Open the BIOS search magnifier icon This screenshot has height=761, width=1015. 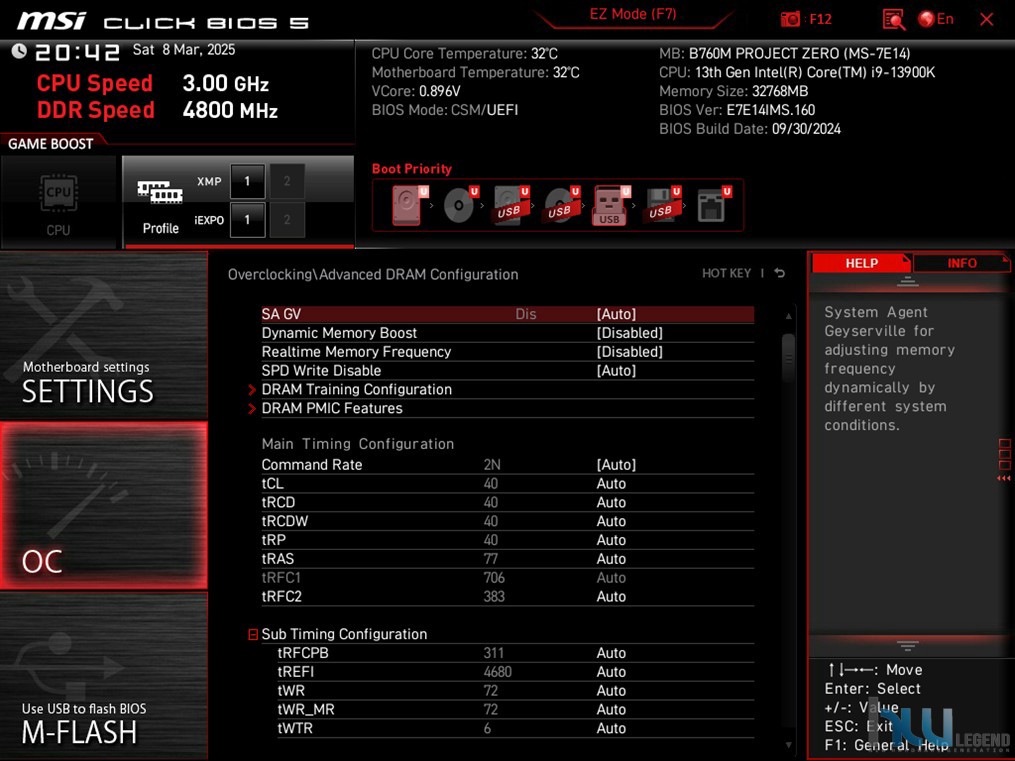(x=893, y=19)
